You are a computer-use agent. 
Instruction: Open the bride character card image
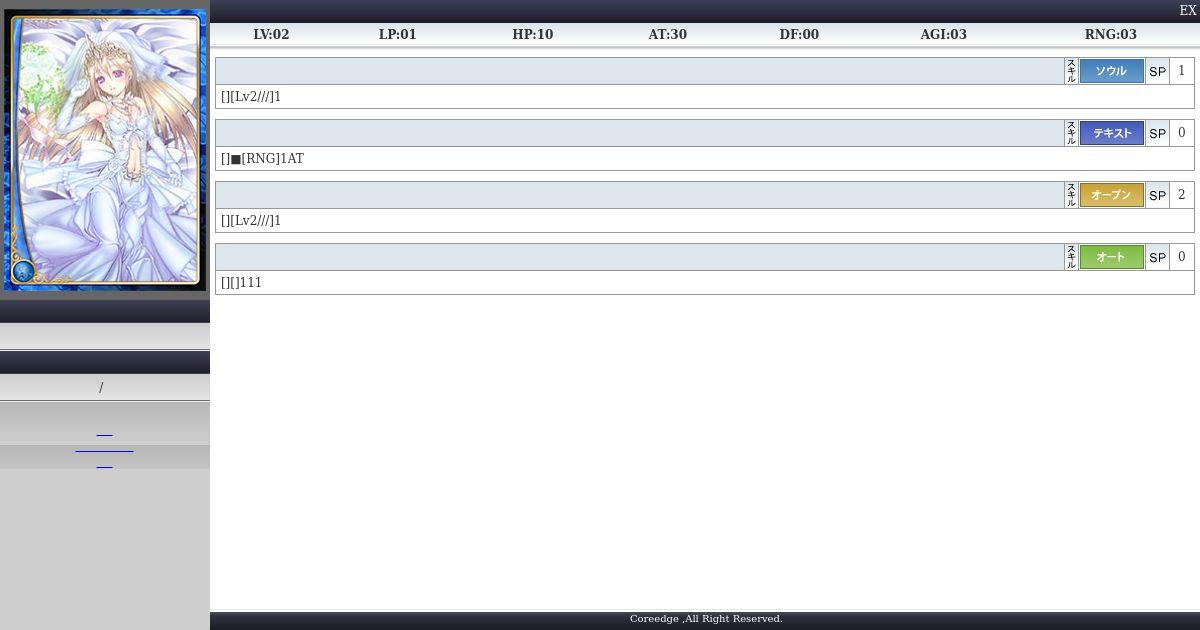pos(105,150)
